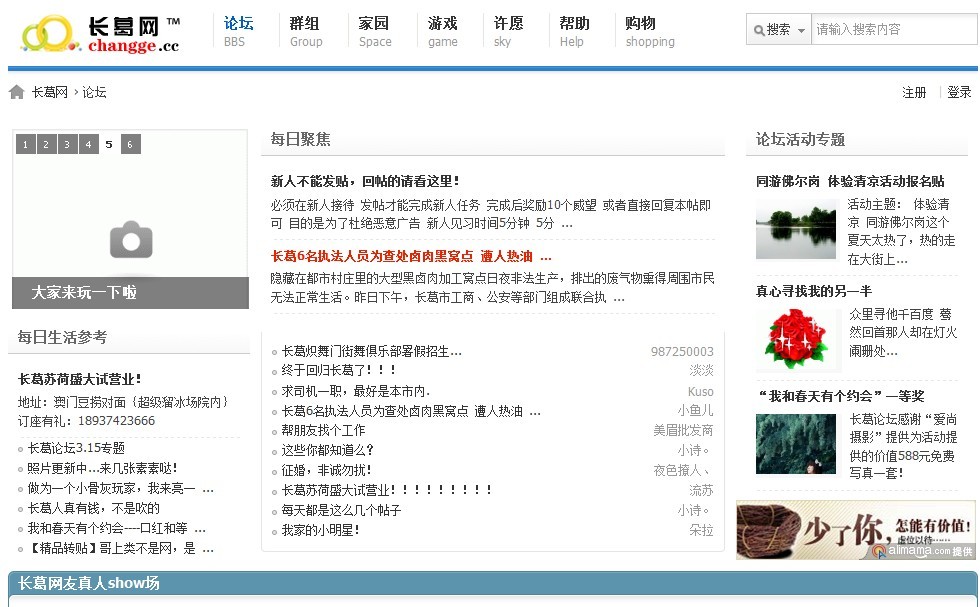Open the 家园 Space nav tab
This screenshot has width=980, height=607.
(375, 32)
